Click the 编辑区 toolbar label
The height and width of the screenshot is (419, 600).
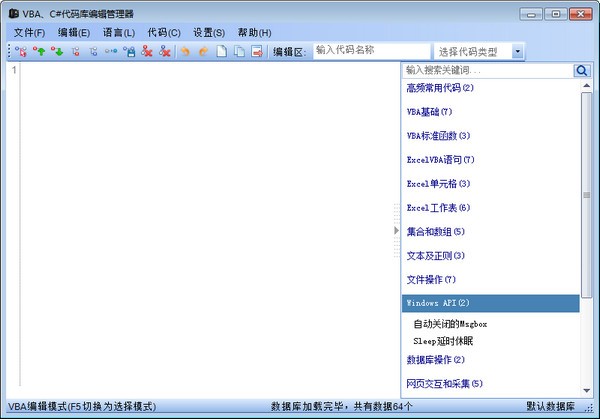coord(290,52)
